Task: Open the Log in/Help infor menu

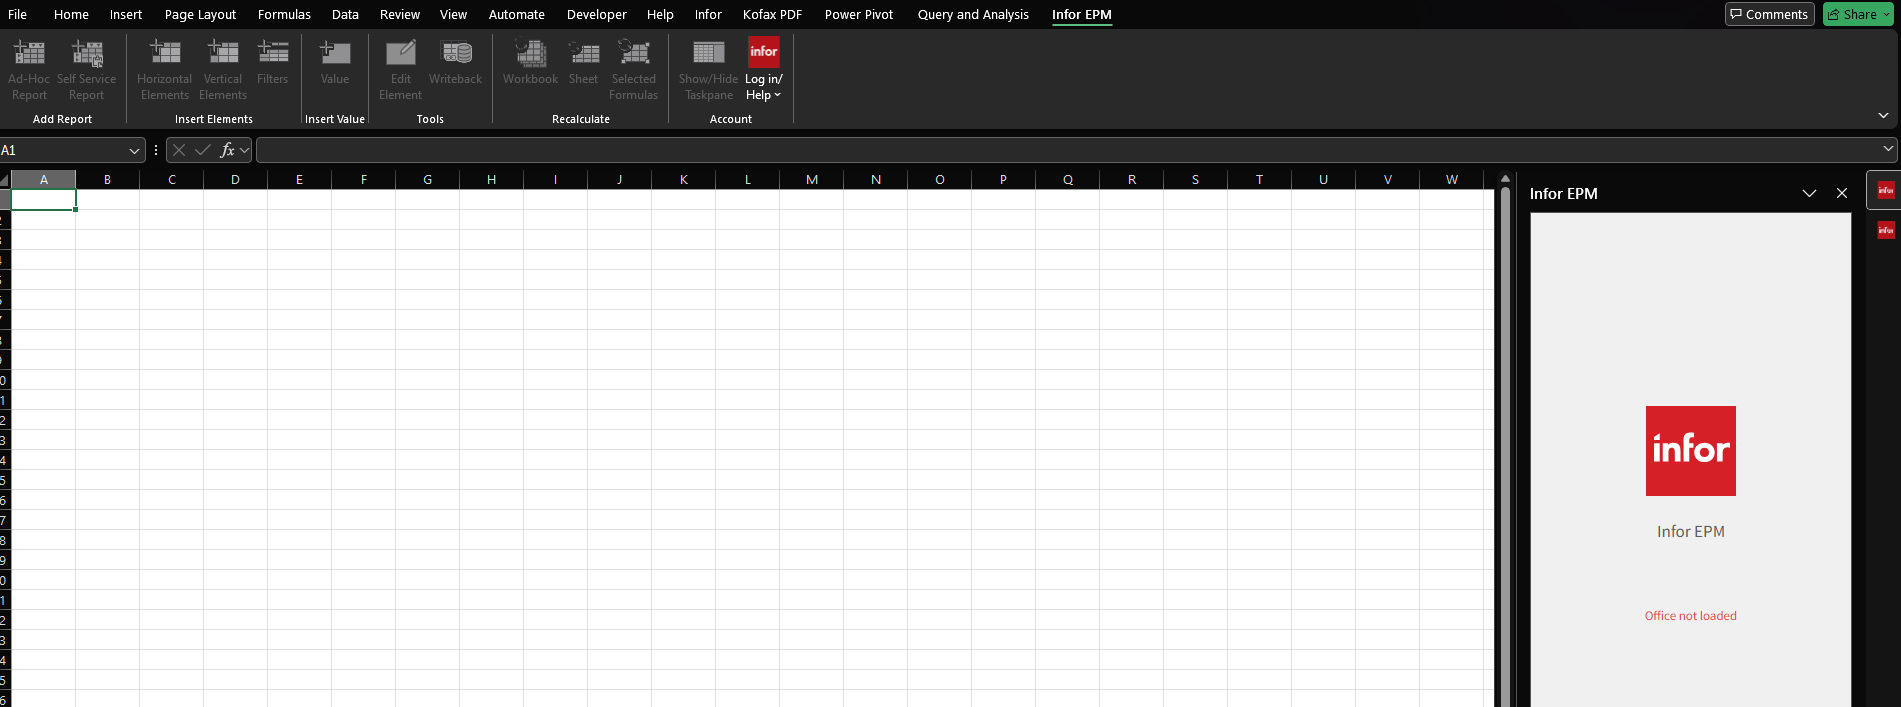Action: point(764,69)
